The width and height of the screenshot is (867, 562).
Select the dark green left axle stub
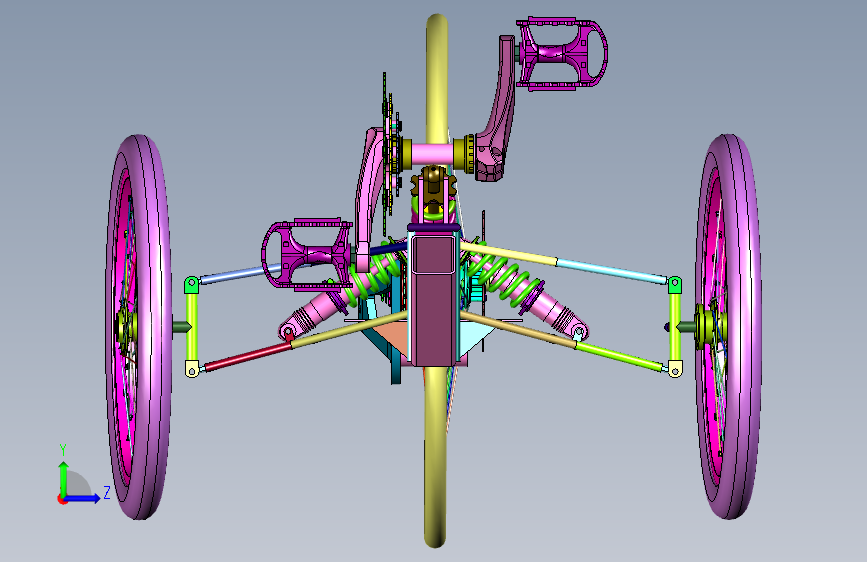181,327
